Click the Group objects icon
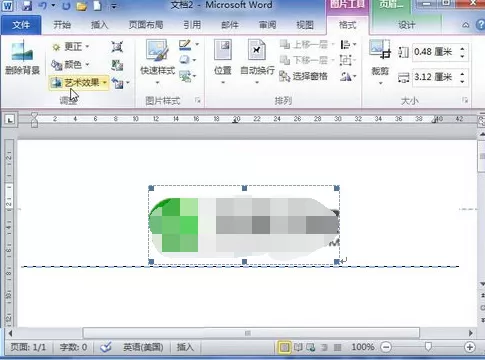 coord(345,60)
